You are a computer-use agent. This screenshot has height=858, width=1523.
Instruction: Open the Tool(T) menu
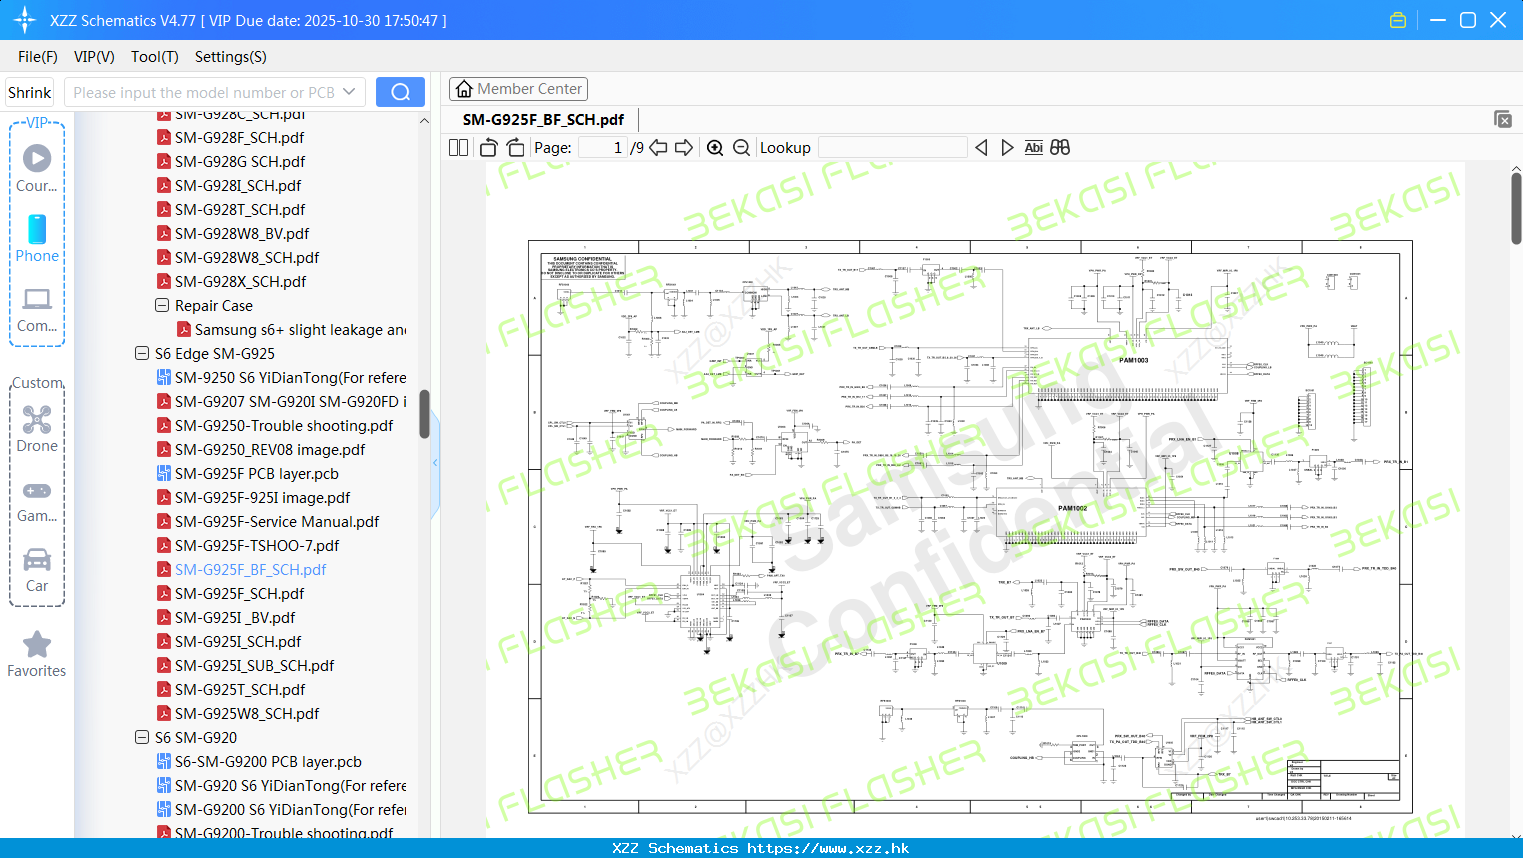(155, 57)
